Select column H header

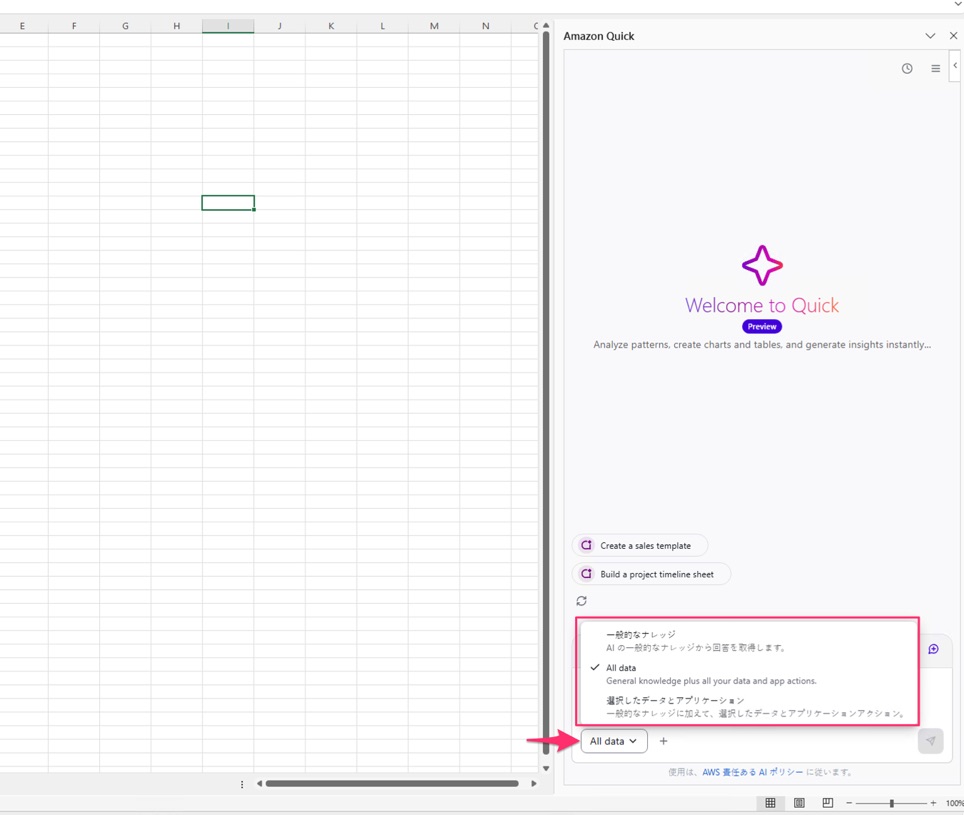click(176, 26)
